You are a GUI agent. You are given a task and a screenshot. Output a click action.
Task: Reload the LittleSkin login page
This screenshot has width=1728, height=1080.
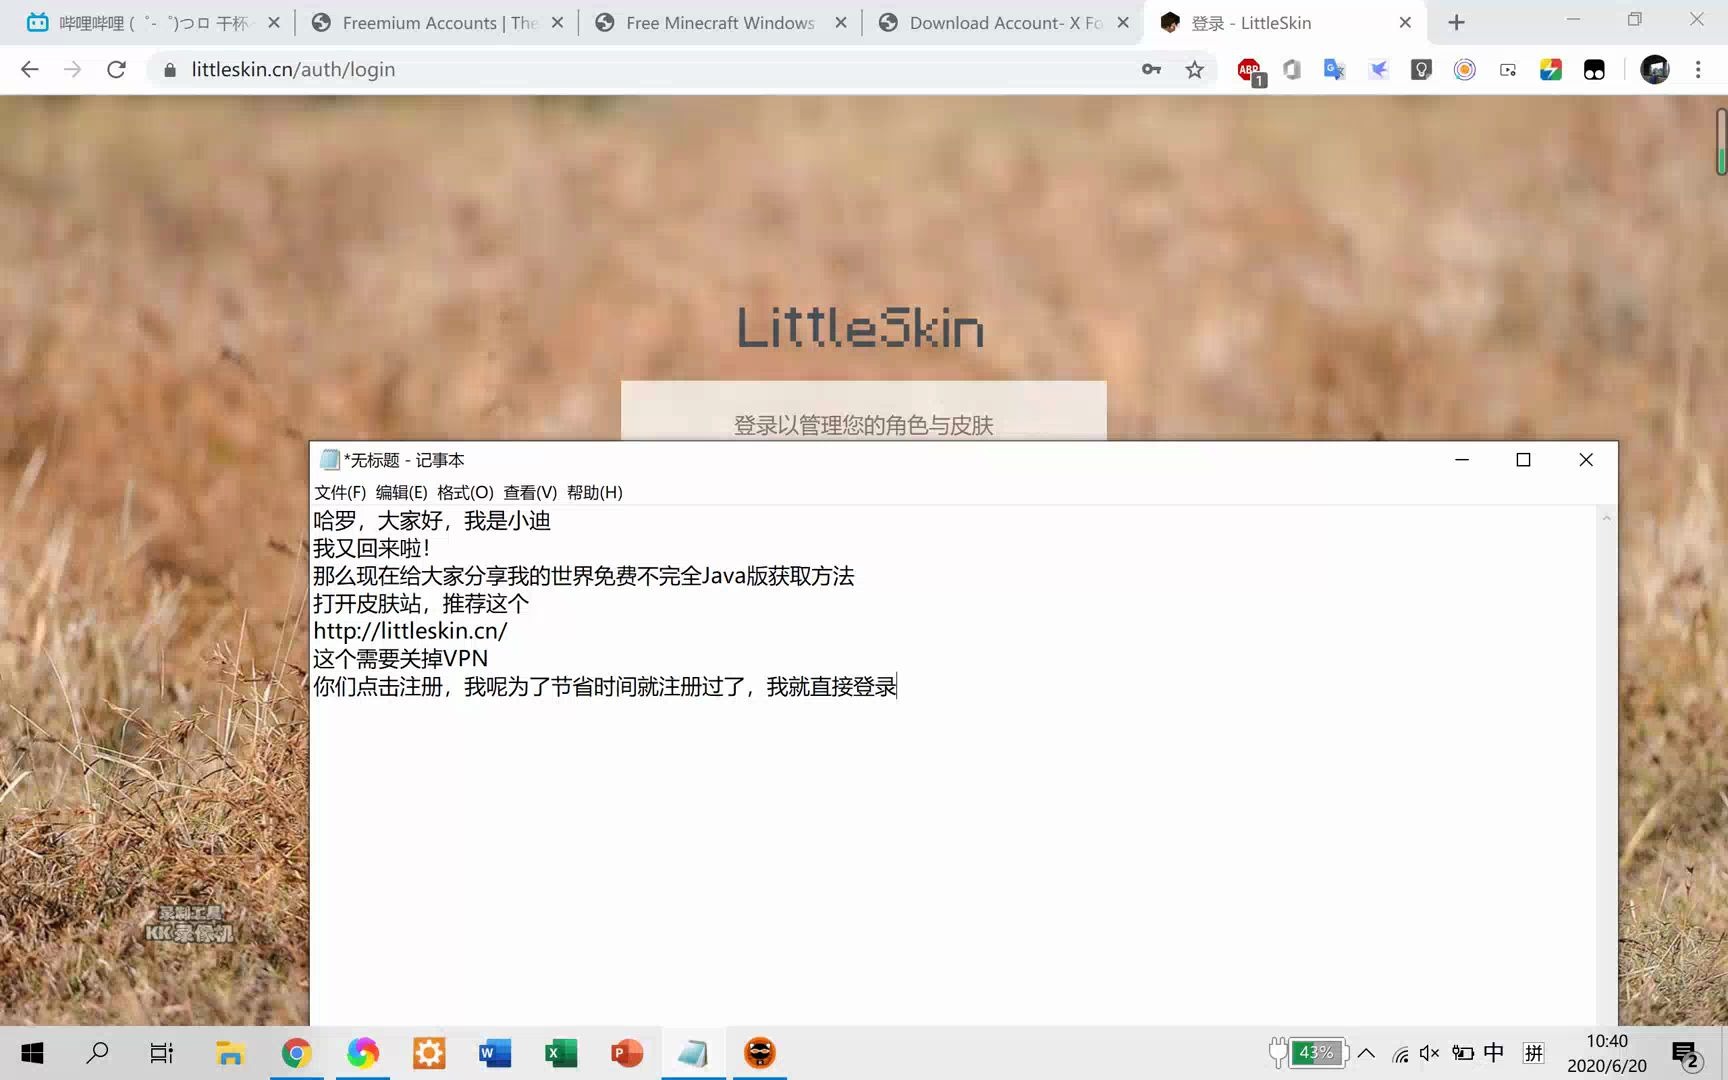[x=116, y=69]
